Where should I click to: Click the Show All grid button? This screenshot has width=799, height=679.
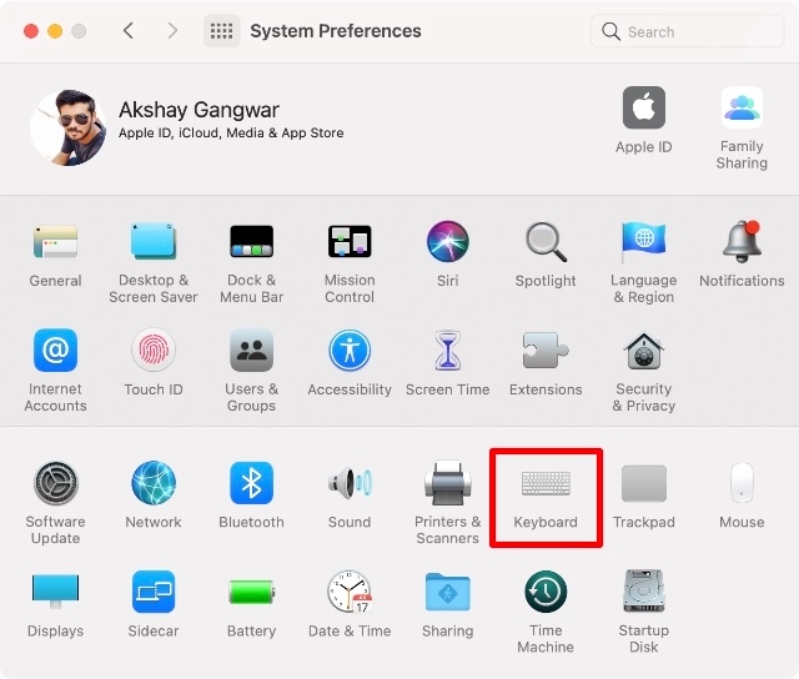222,31
